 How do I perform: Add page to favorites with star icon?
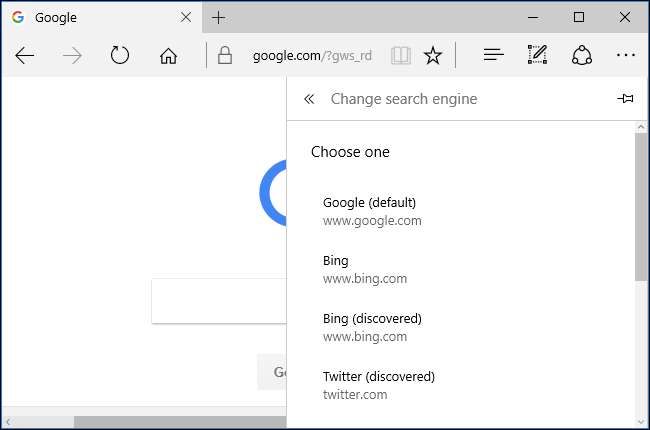point(432,56)
